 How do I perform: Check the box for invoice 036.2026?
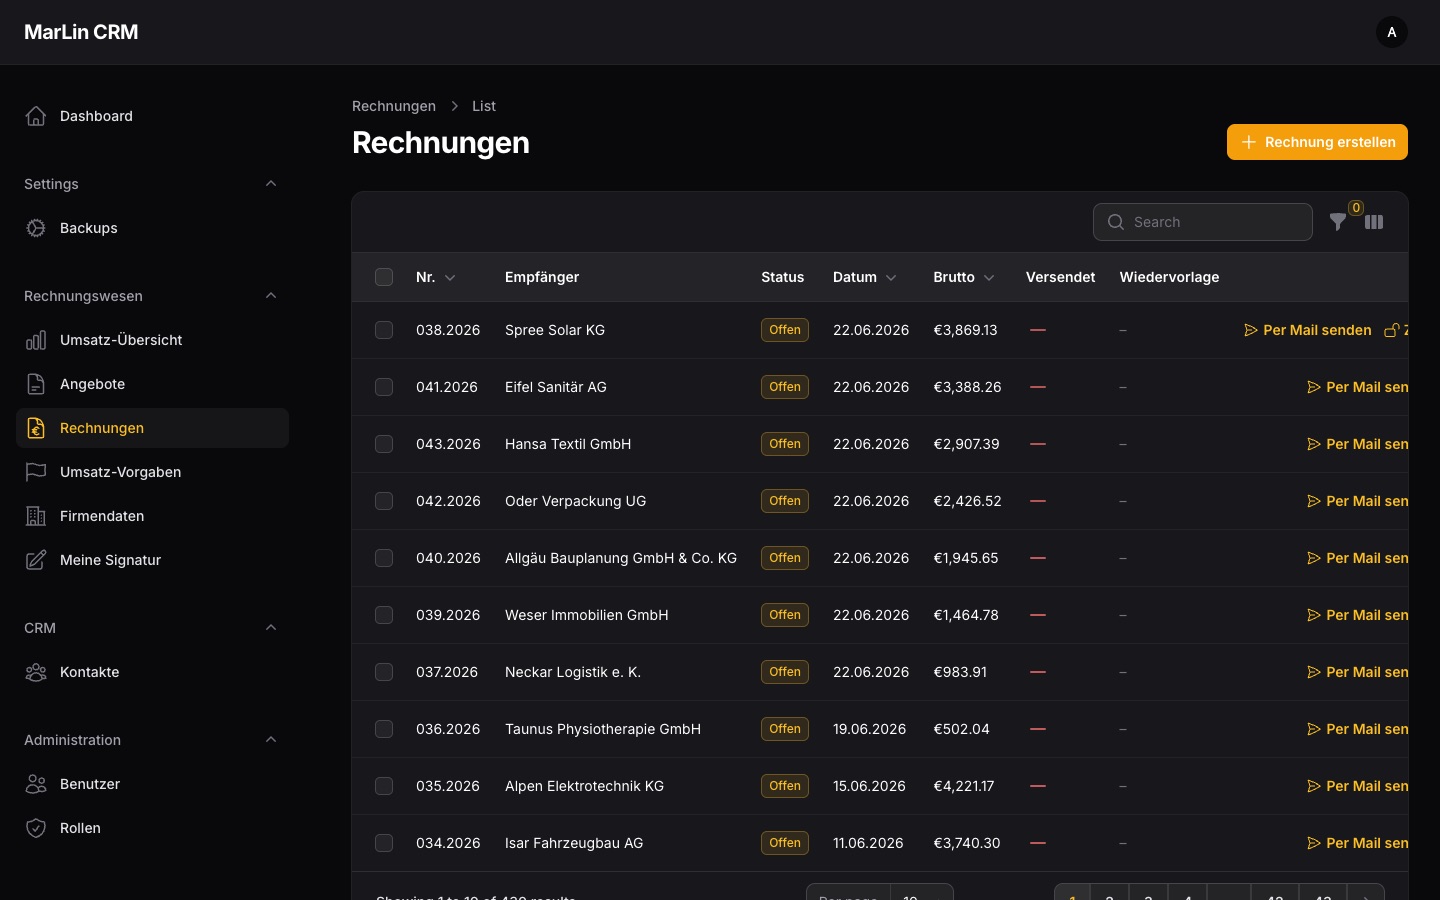coord(384,729)
